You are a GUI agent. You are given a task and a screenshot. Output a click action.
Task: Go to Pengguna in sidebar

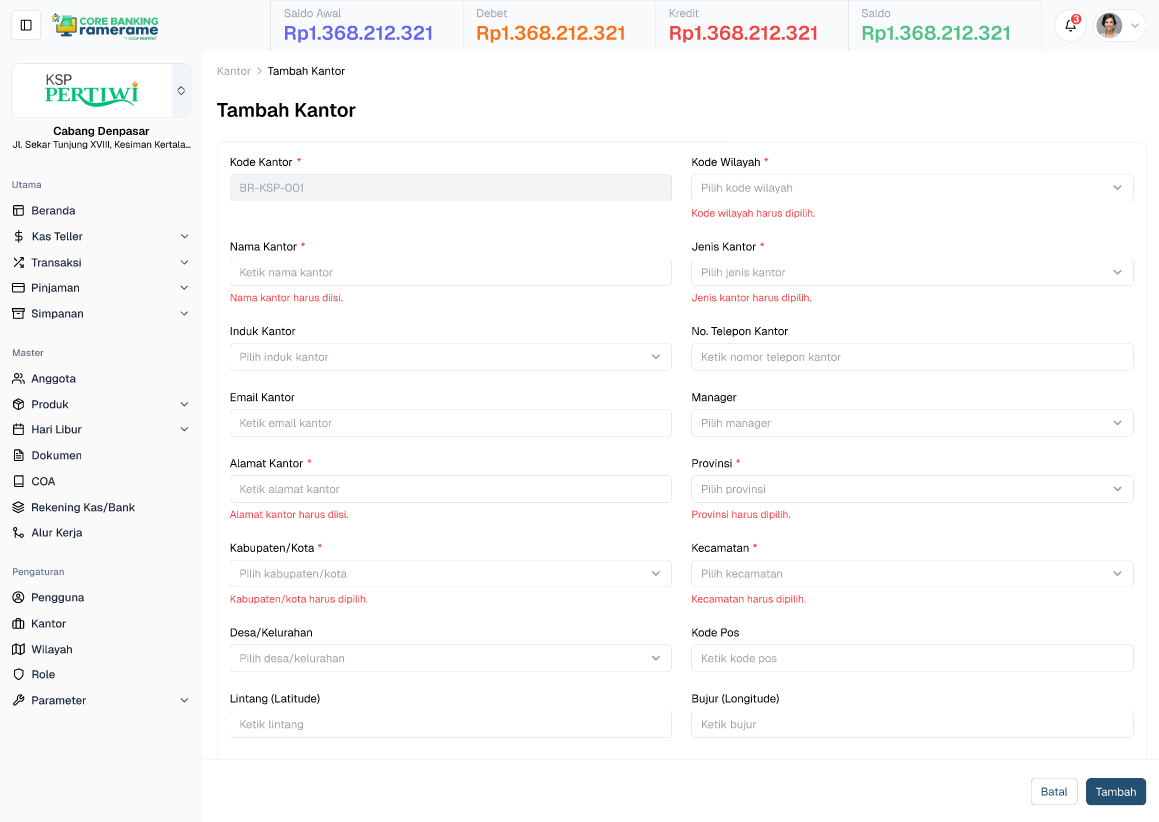pos(57,597)
